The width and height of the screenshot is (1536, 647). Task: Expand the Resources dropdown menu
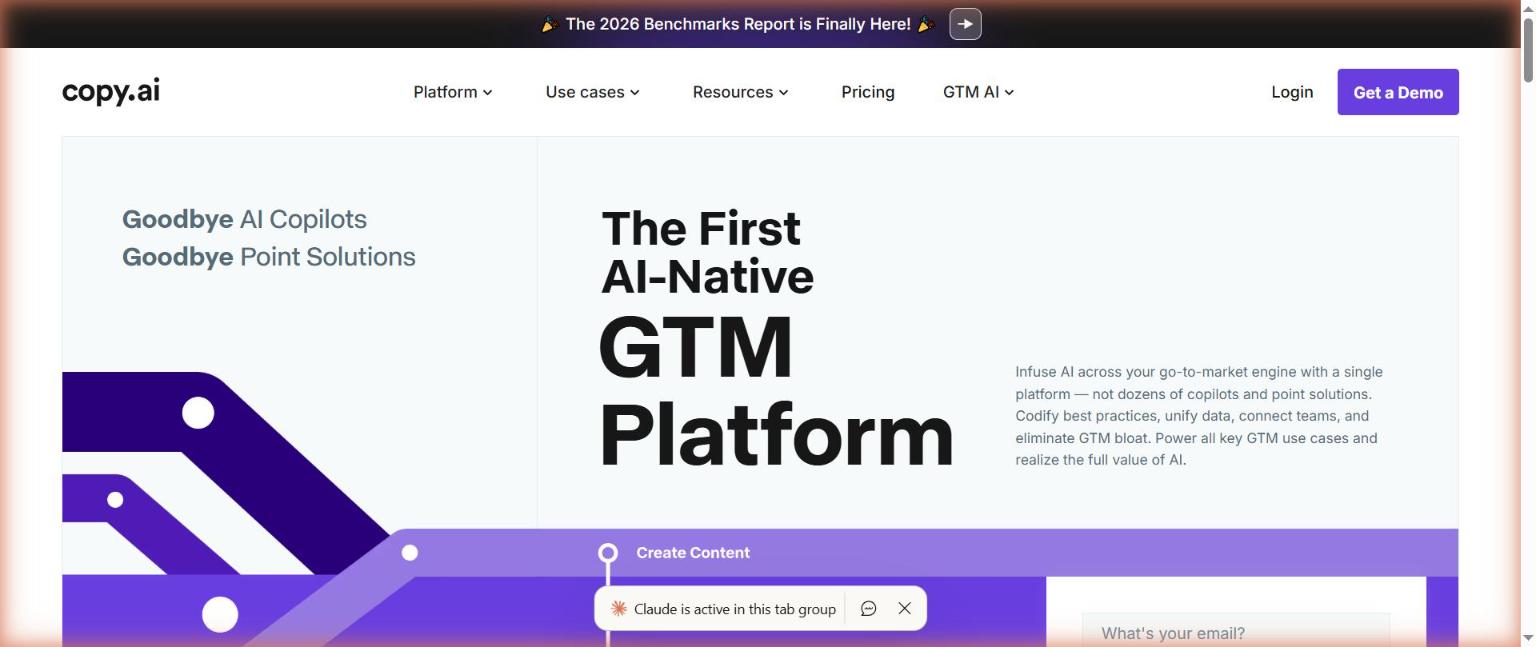(740, 92)
